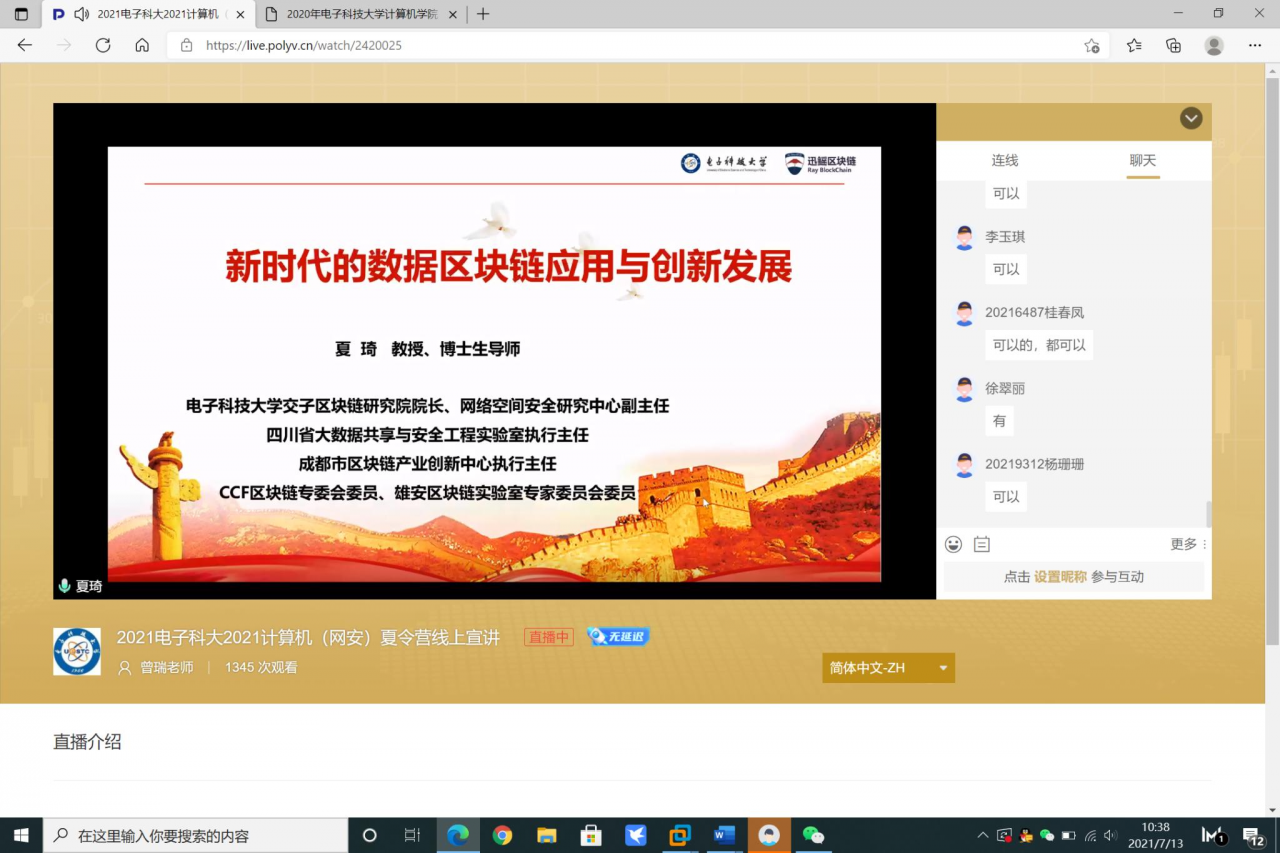
Task: Click 李玉琪's avatar in the chat list
Action: click(x=964, y=237)
